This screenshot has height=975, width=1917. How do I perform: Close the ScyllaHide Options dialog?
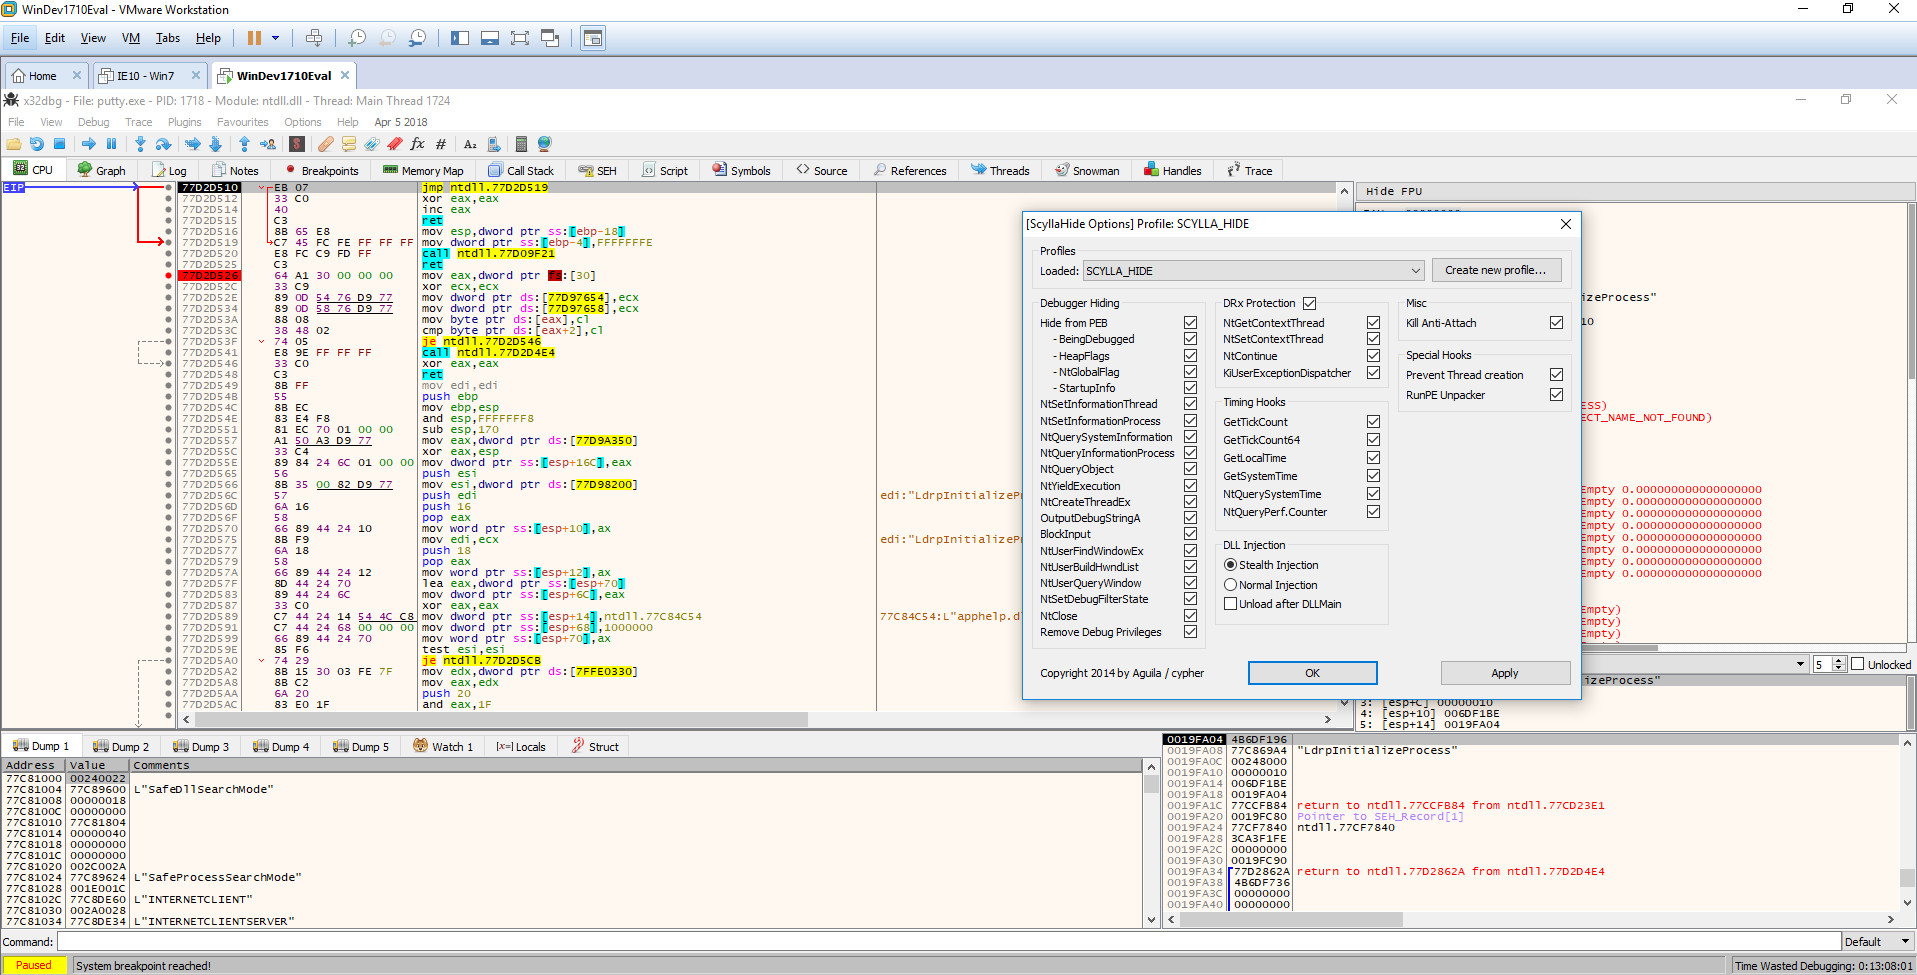1566,224
